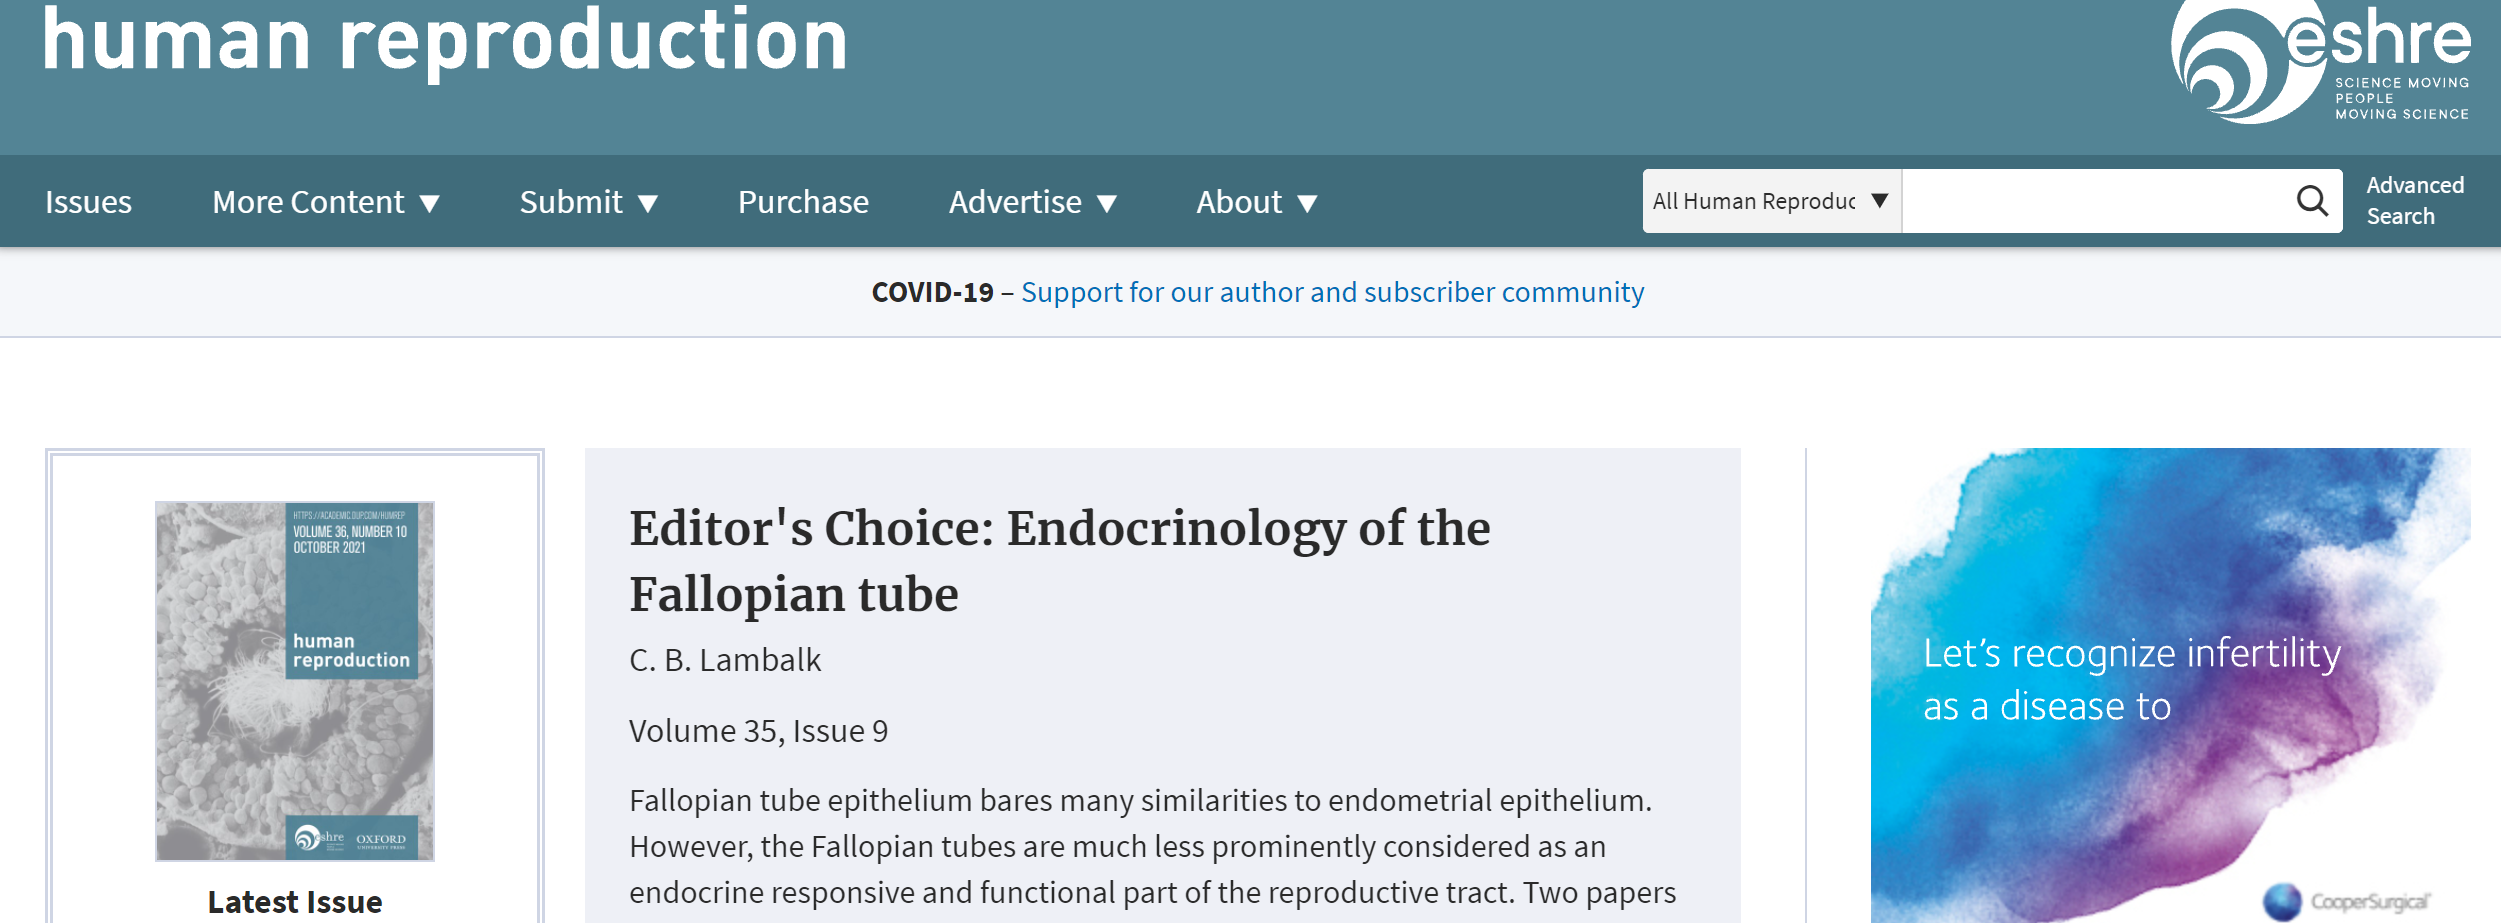Open the October 2021 journal cover thumbnail
2501x923 pixels.
click(295, 681)
